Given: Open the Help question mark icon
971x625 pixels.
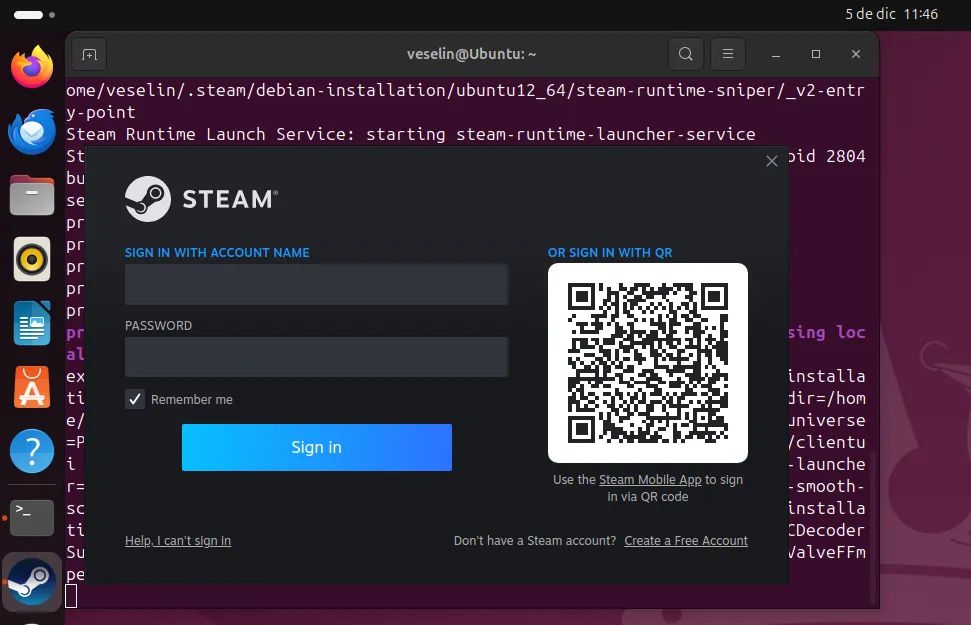Looking at the screenshot, I should point(32,451).
